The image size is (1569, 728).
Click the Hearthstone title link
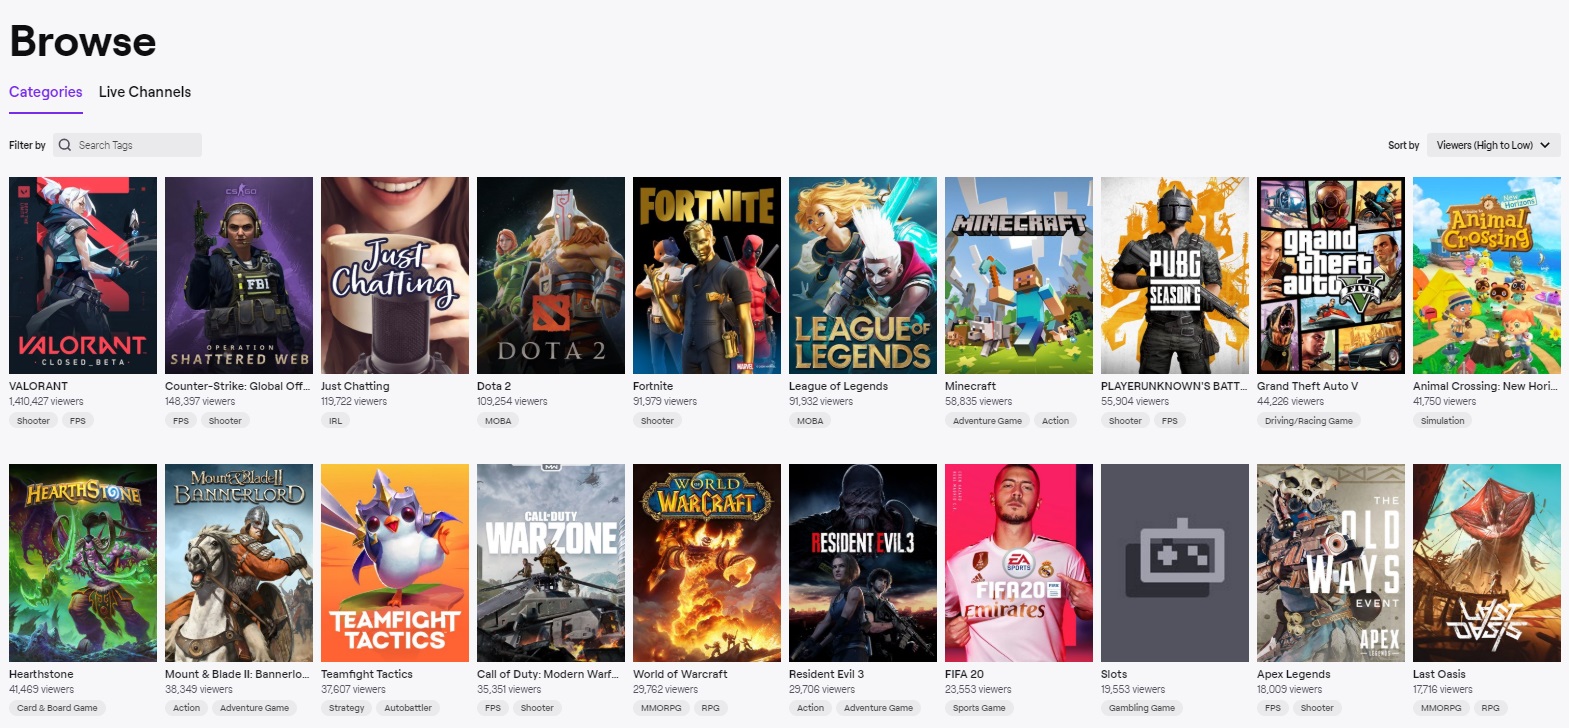[x=41, y=674]
